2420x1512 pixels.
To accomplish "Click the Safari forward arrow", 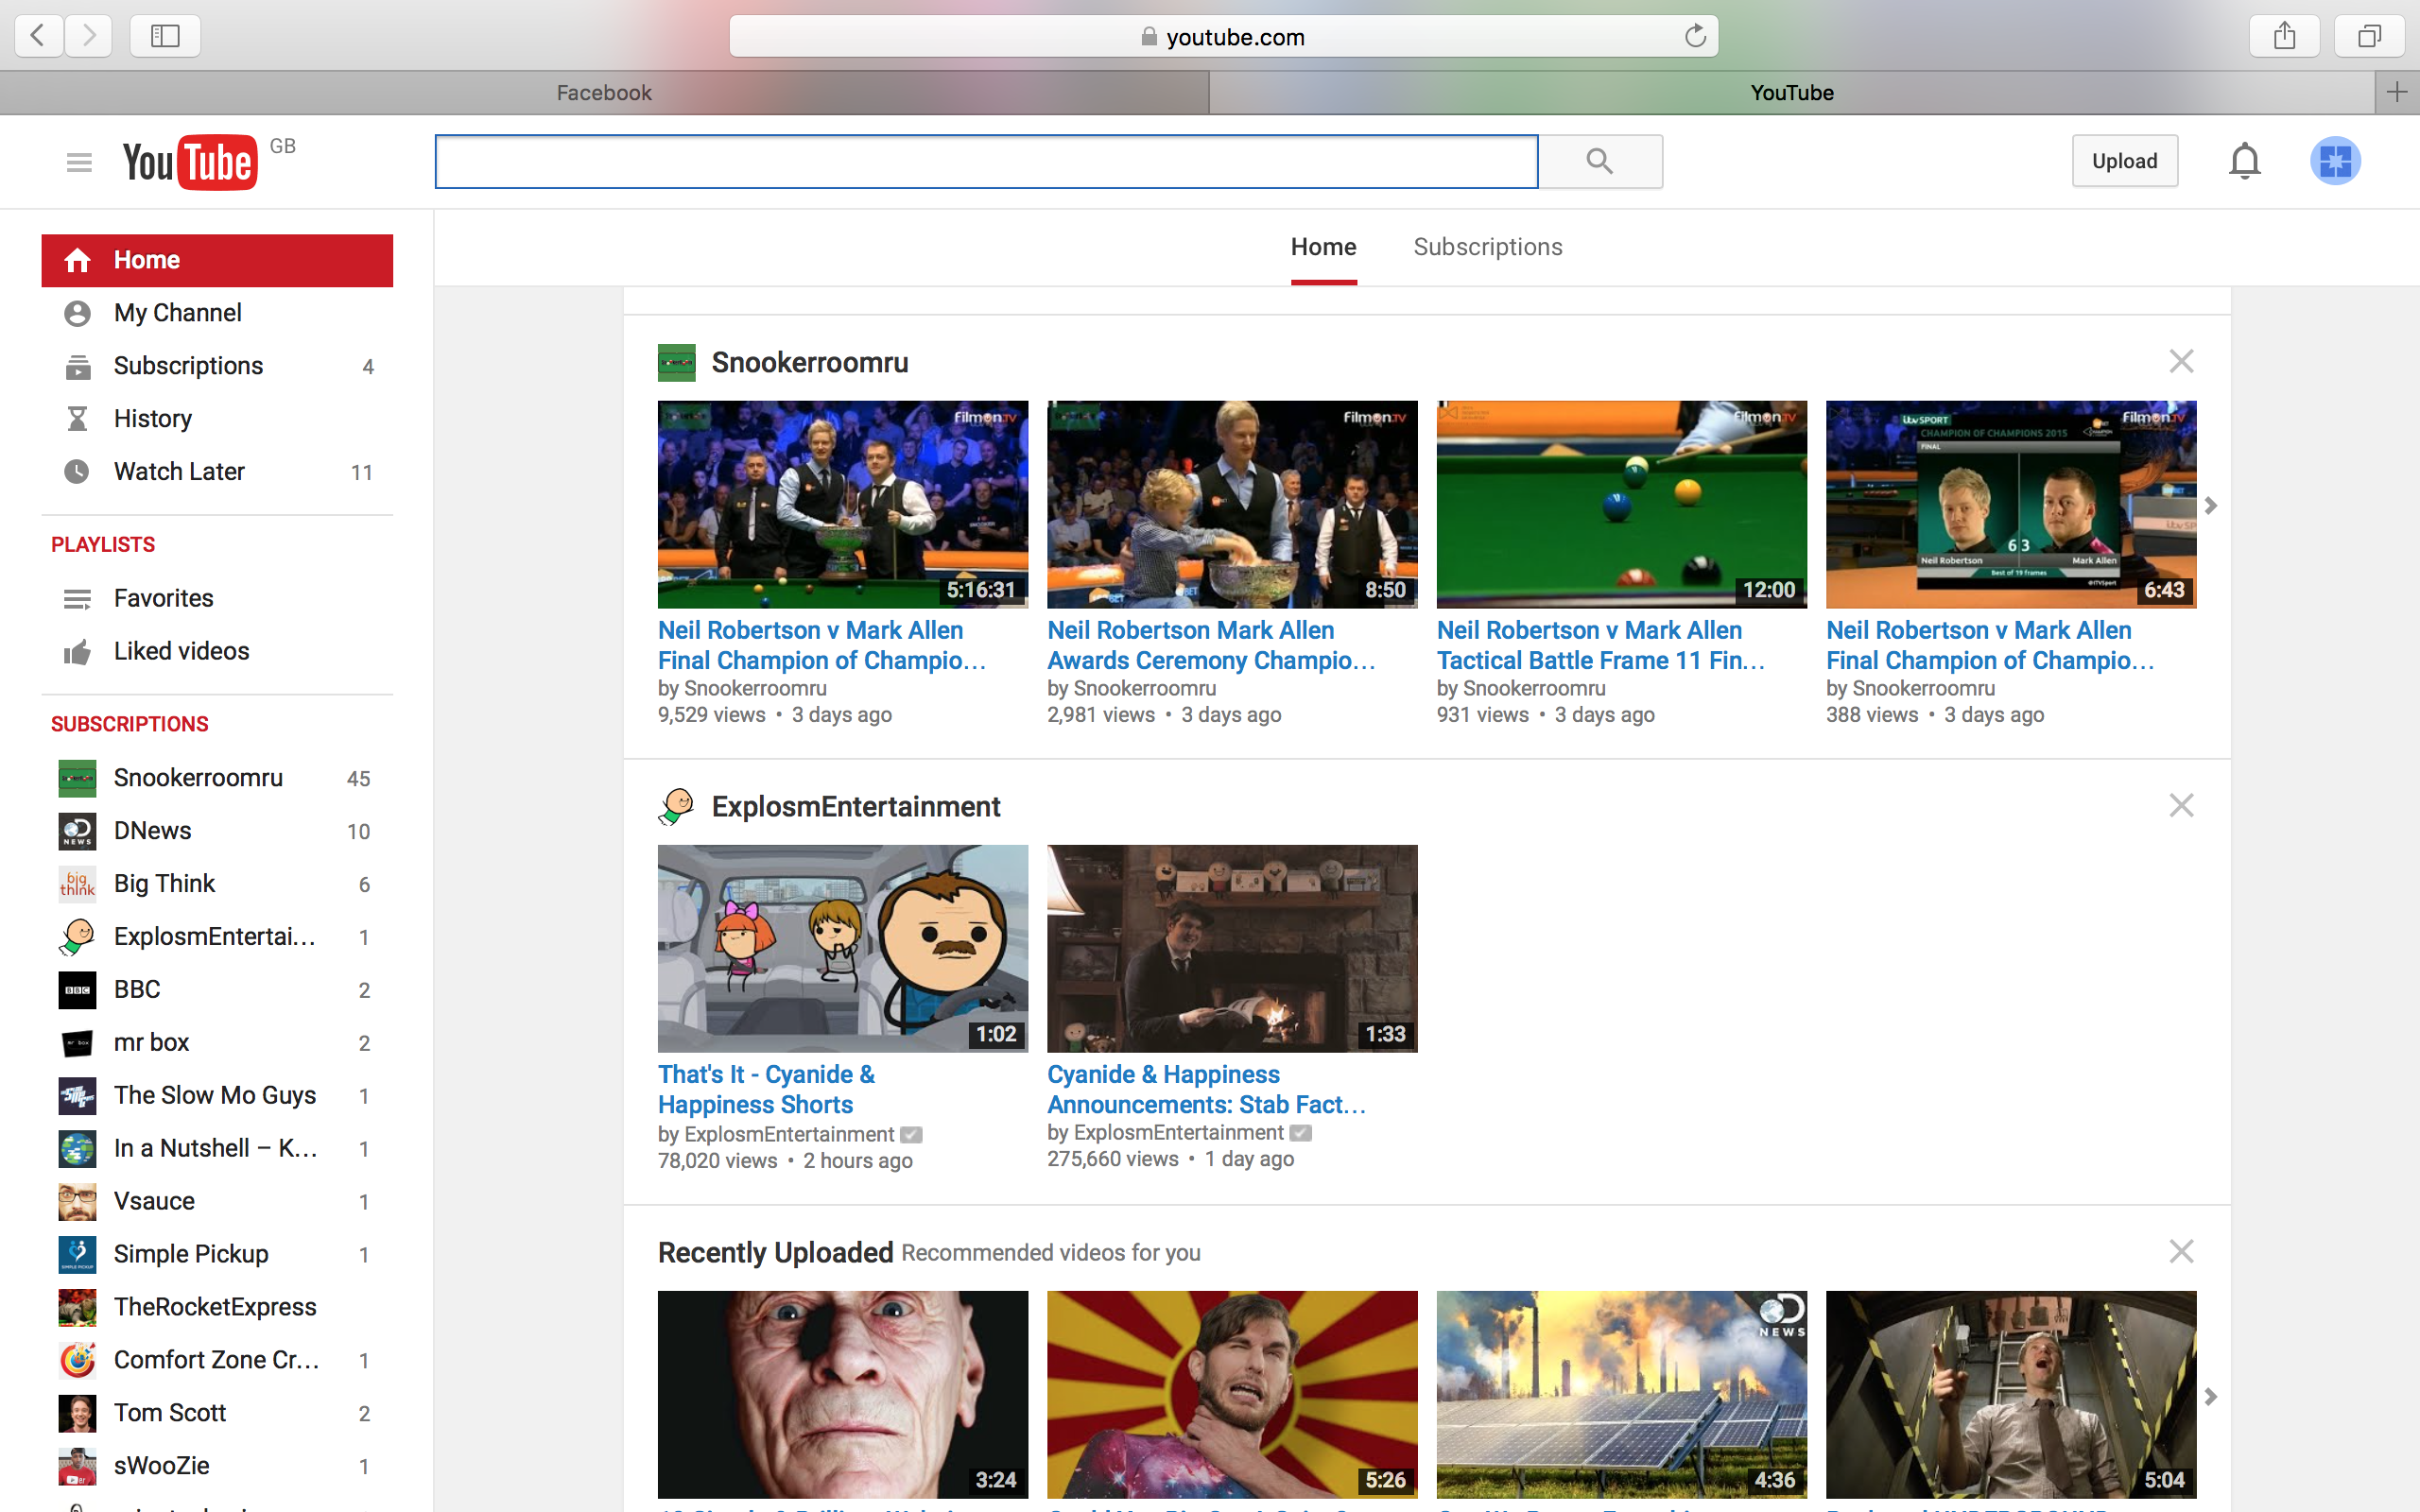I will (x=89, y=36).
